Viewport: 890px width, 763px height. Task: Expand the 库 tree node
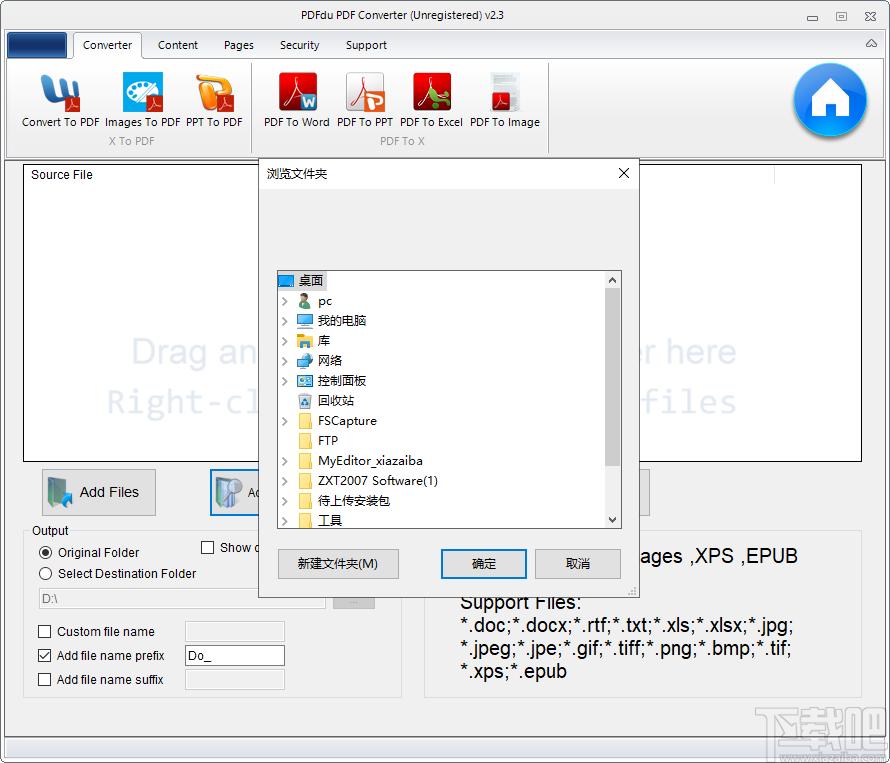coord(285,341)
